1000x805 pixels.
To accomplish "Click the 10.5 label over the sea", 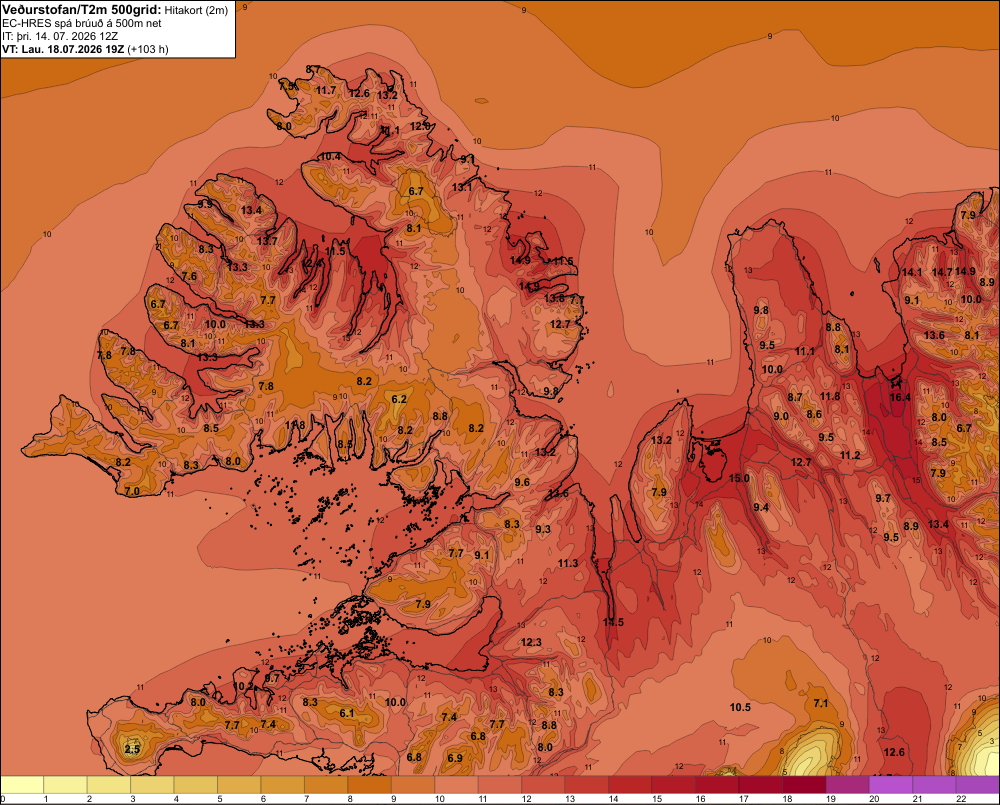I will pyautogui.click(x=740, y=707).
